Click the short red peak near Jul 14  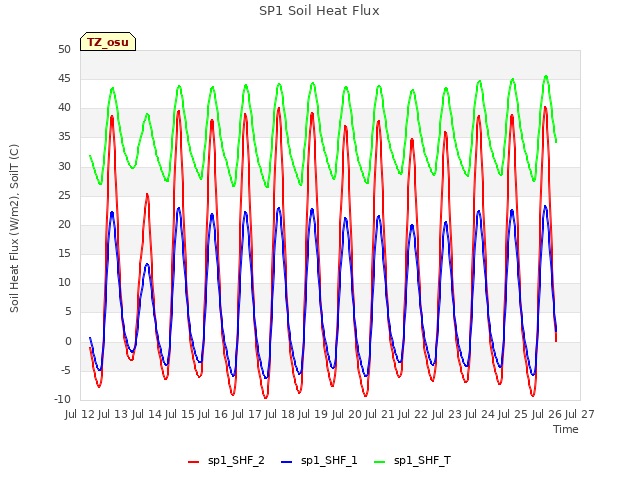pos(147,195)
